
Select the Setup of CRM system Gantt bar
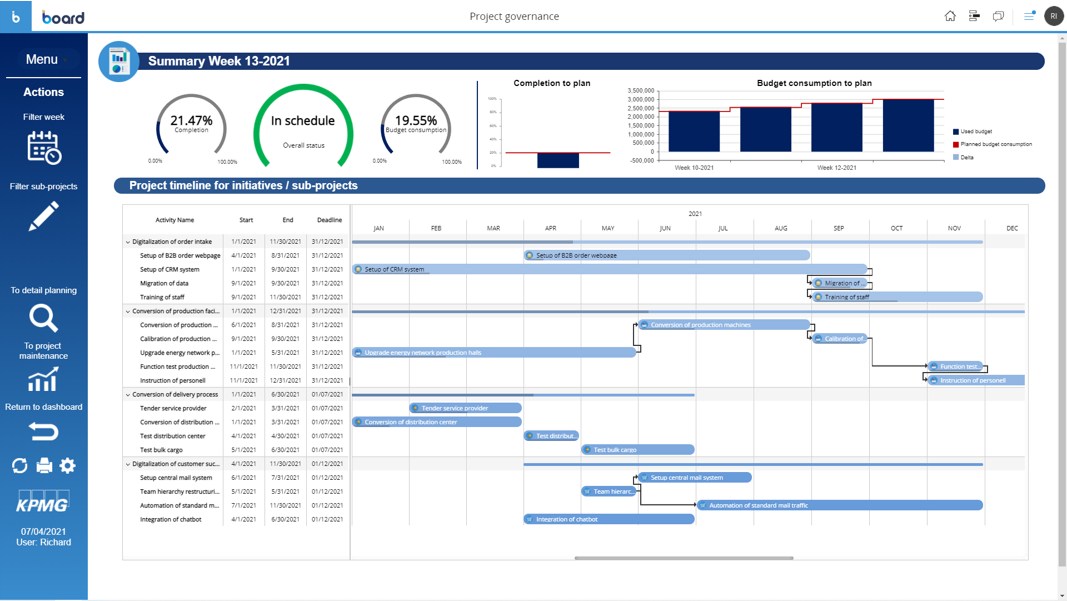point(610,270)
